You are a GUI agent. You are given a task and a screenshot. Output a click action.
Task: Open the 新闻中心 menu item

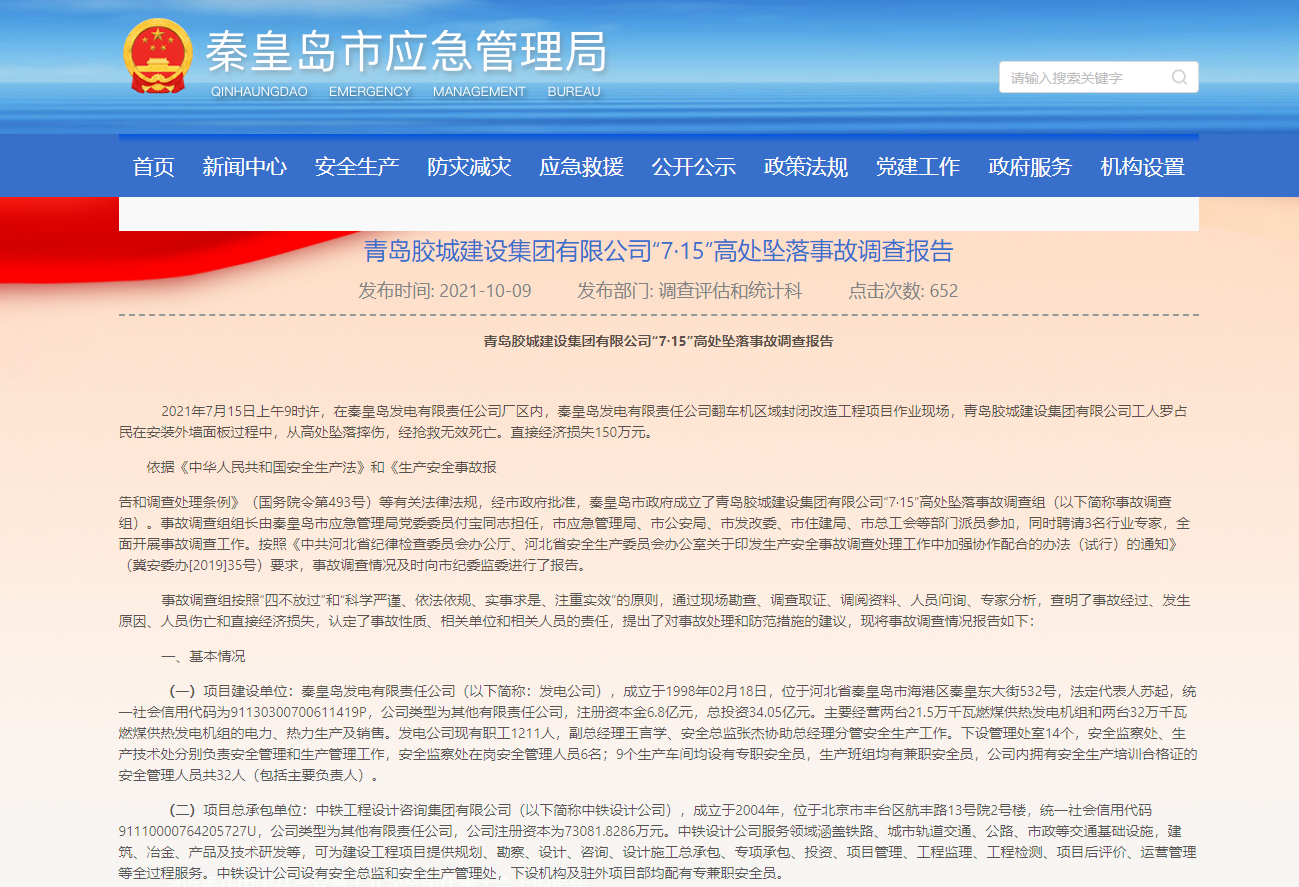click(x=244, y=167)
